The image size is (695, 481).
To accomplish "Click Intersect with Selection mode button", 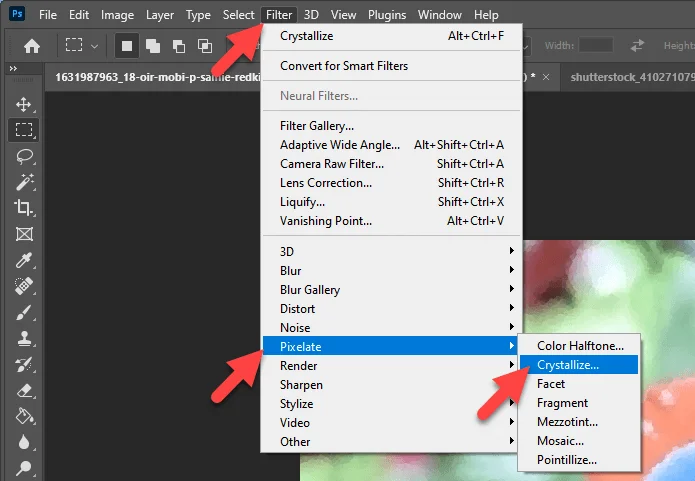I will click(x=205, y=46).
